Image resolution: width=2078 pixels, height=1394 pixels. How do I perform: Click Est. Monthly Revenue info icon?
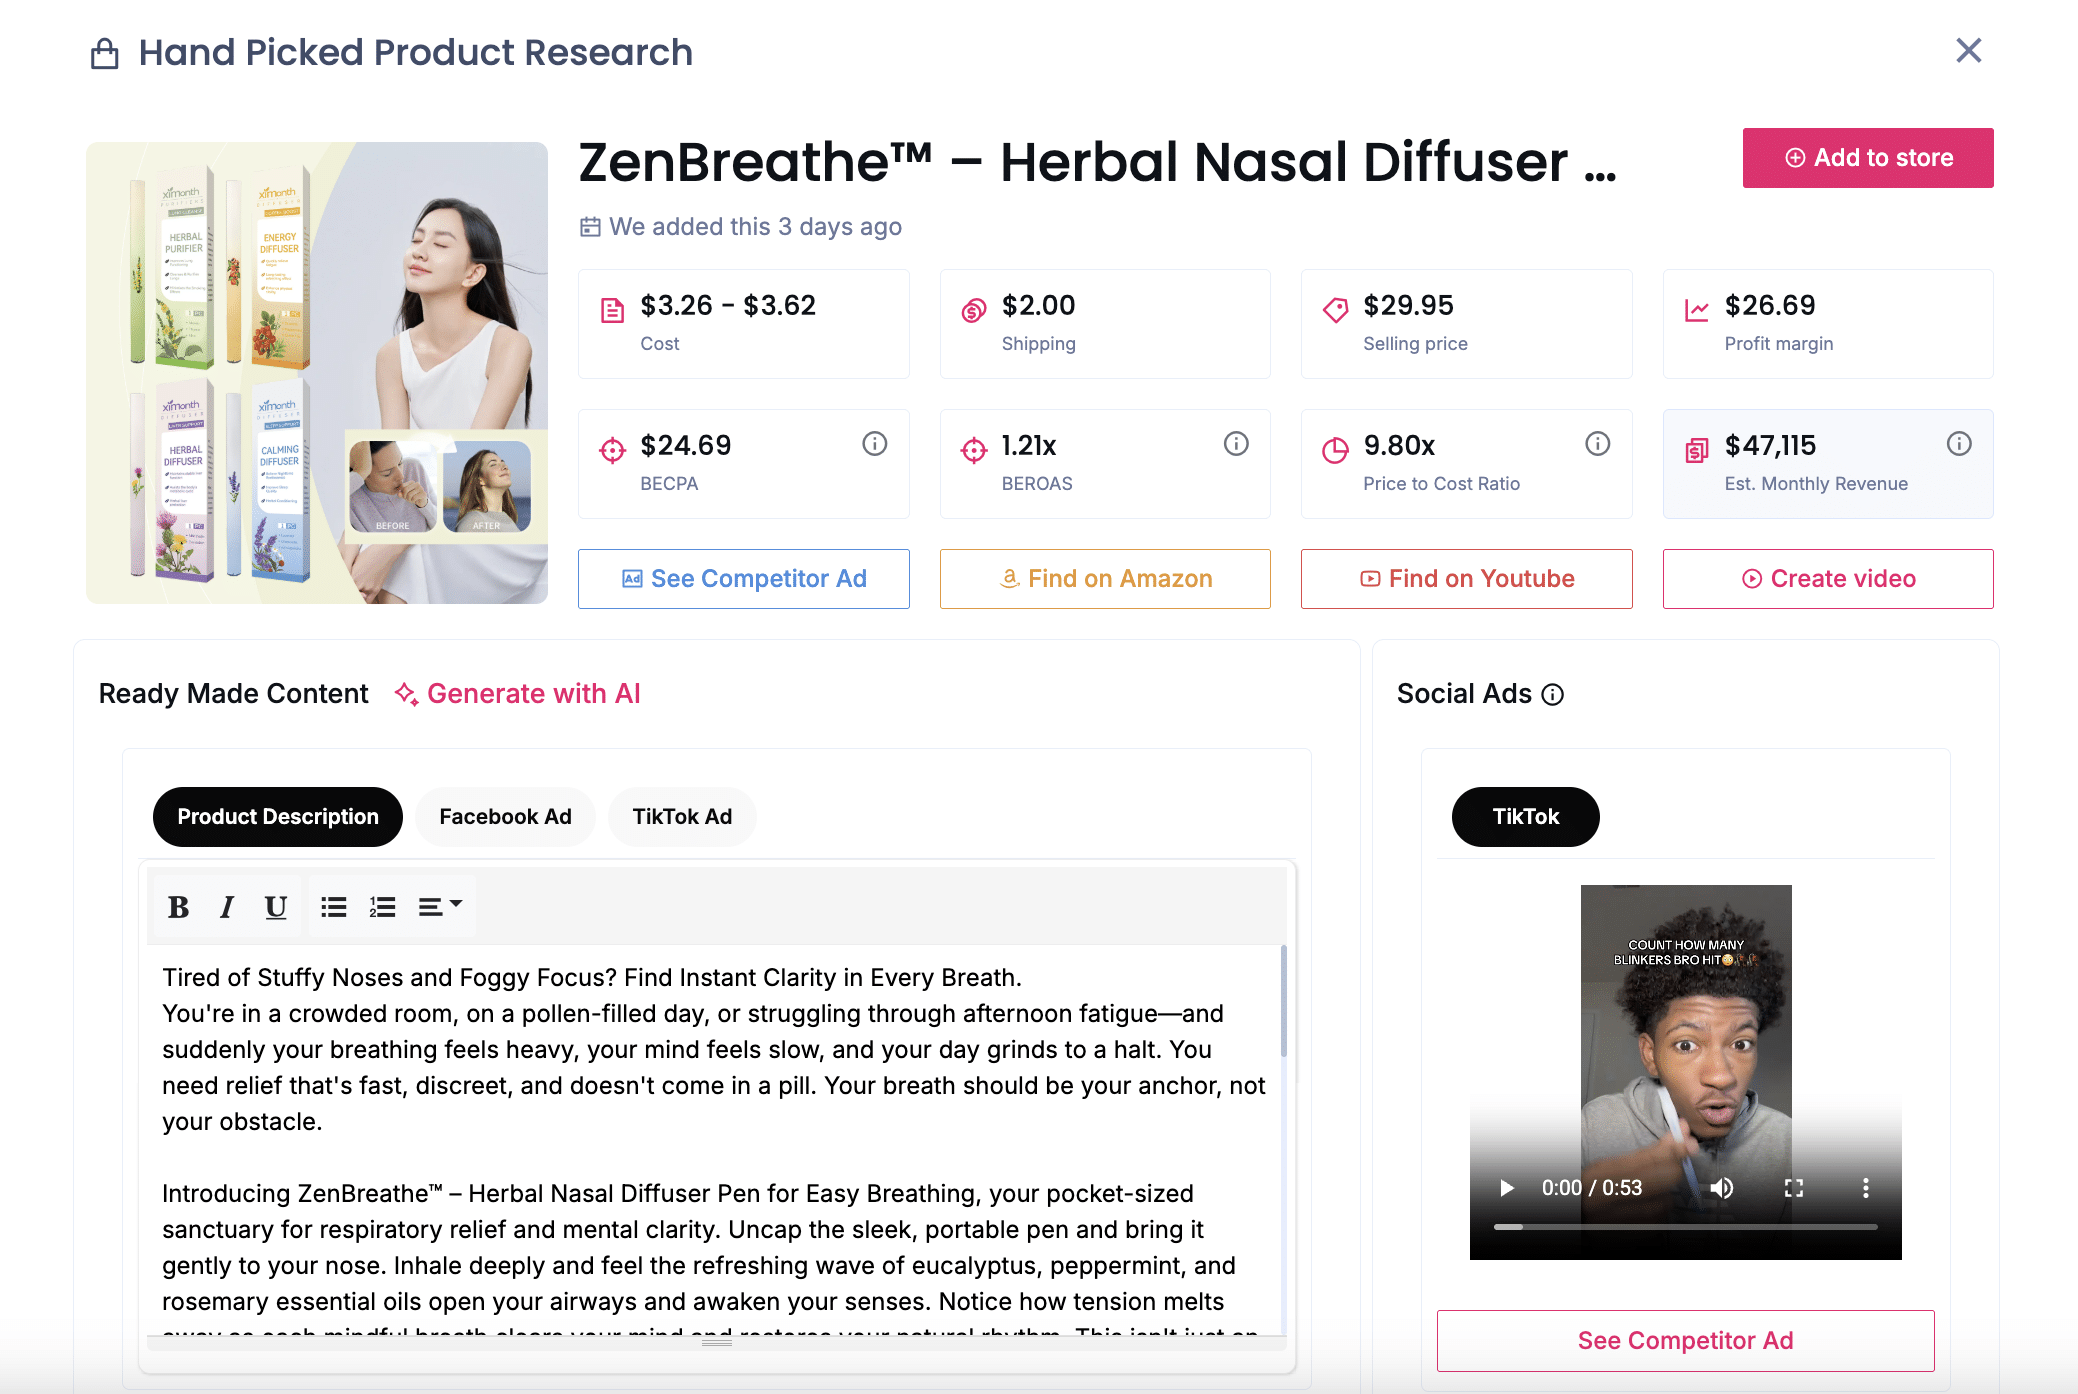[x=1959, y=444]
